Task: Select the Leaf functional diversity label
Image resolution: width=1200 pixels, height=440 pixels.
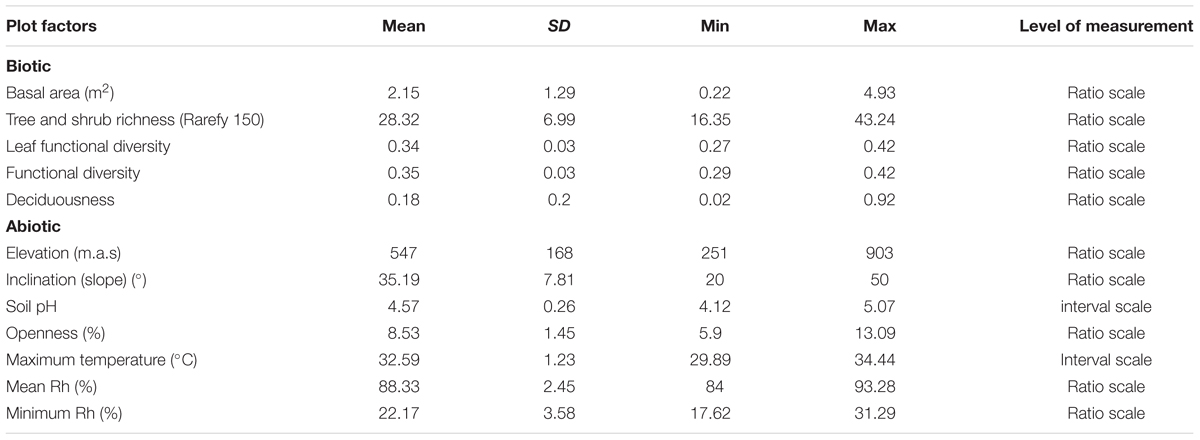Action: click(88, 147)
